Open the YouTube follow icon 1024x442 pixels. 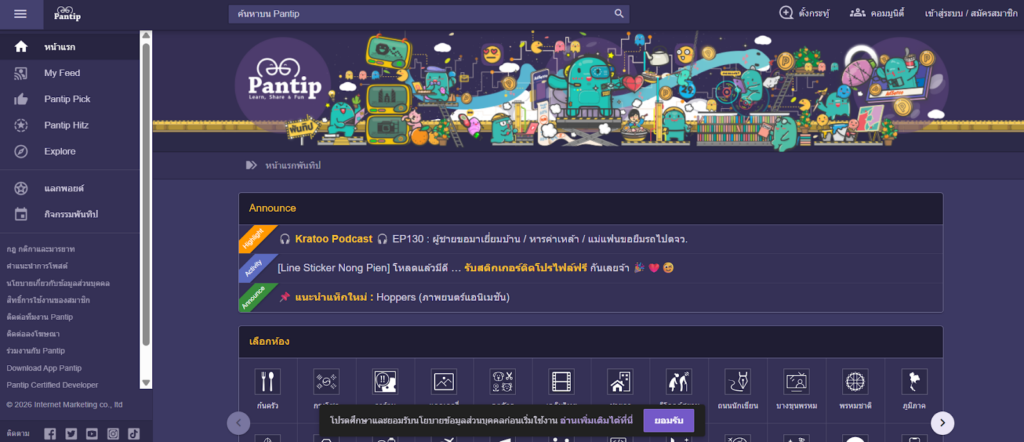point(92,433)
